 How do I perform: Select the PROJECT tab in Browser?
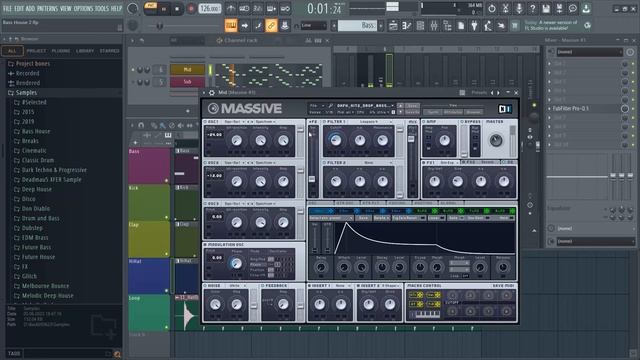coord(36,51)
